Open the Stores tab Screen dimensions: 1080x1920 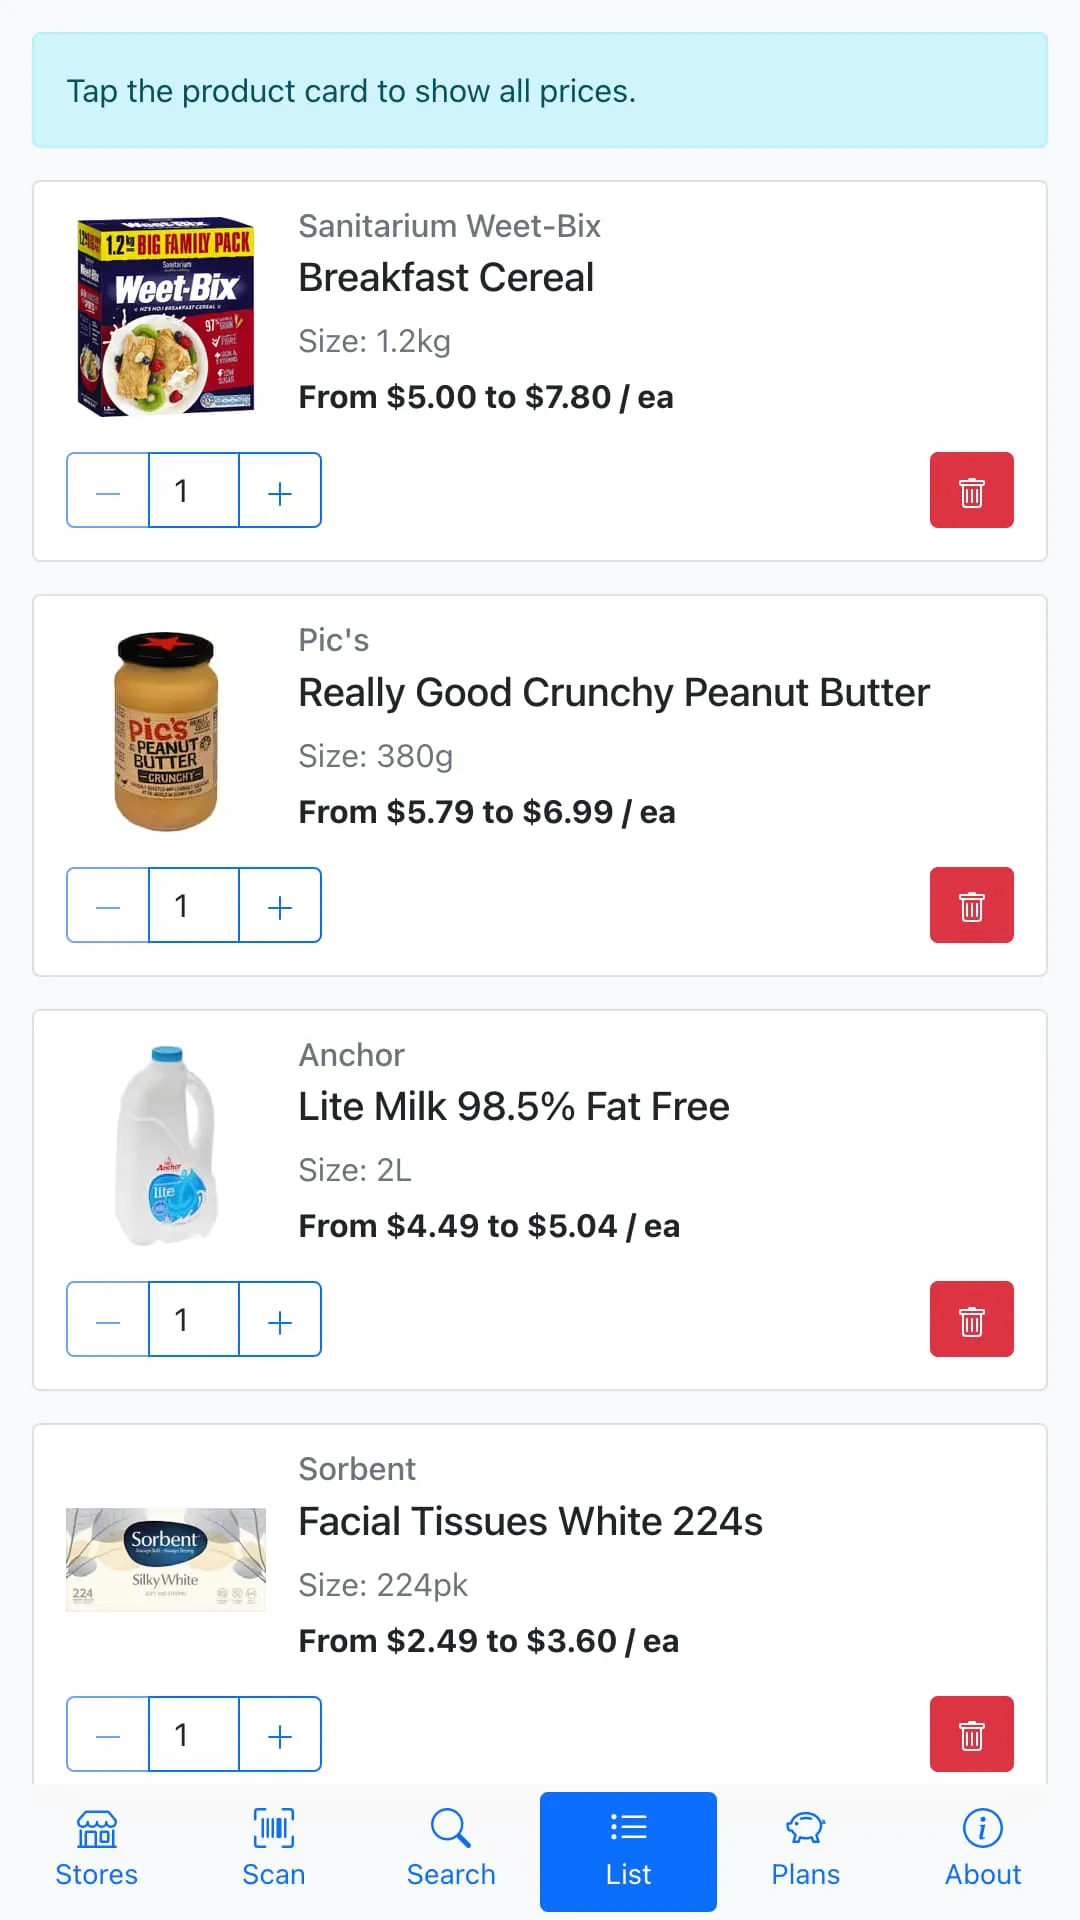pos(96,1850)
